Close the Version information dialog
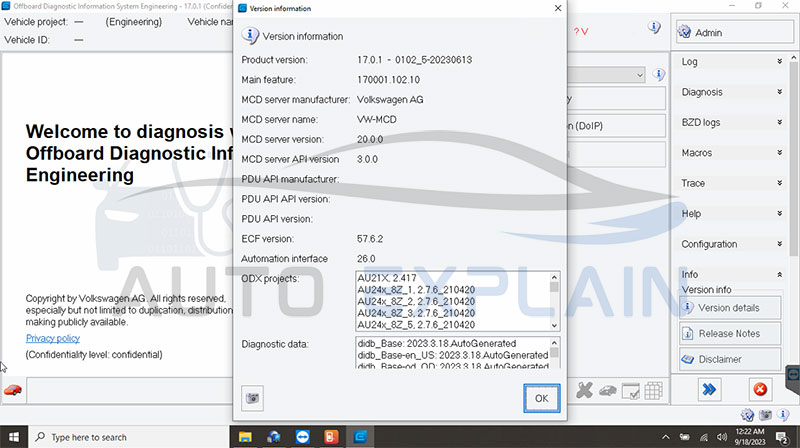This screenshot has height=448, width=800. tap(558, 8)
